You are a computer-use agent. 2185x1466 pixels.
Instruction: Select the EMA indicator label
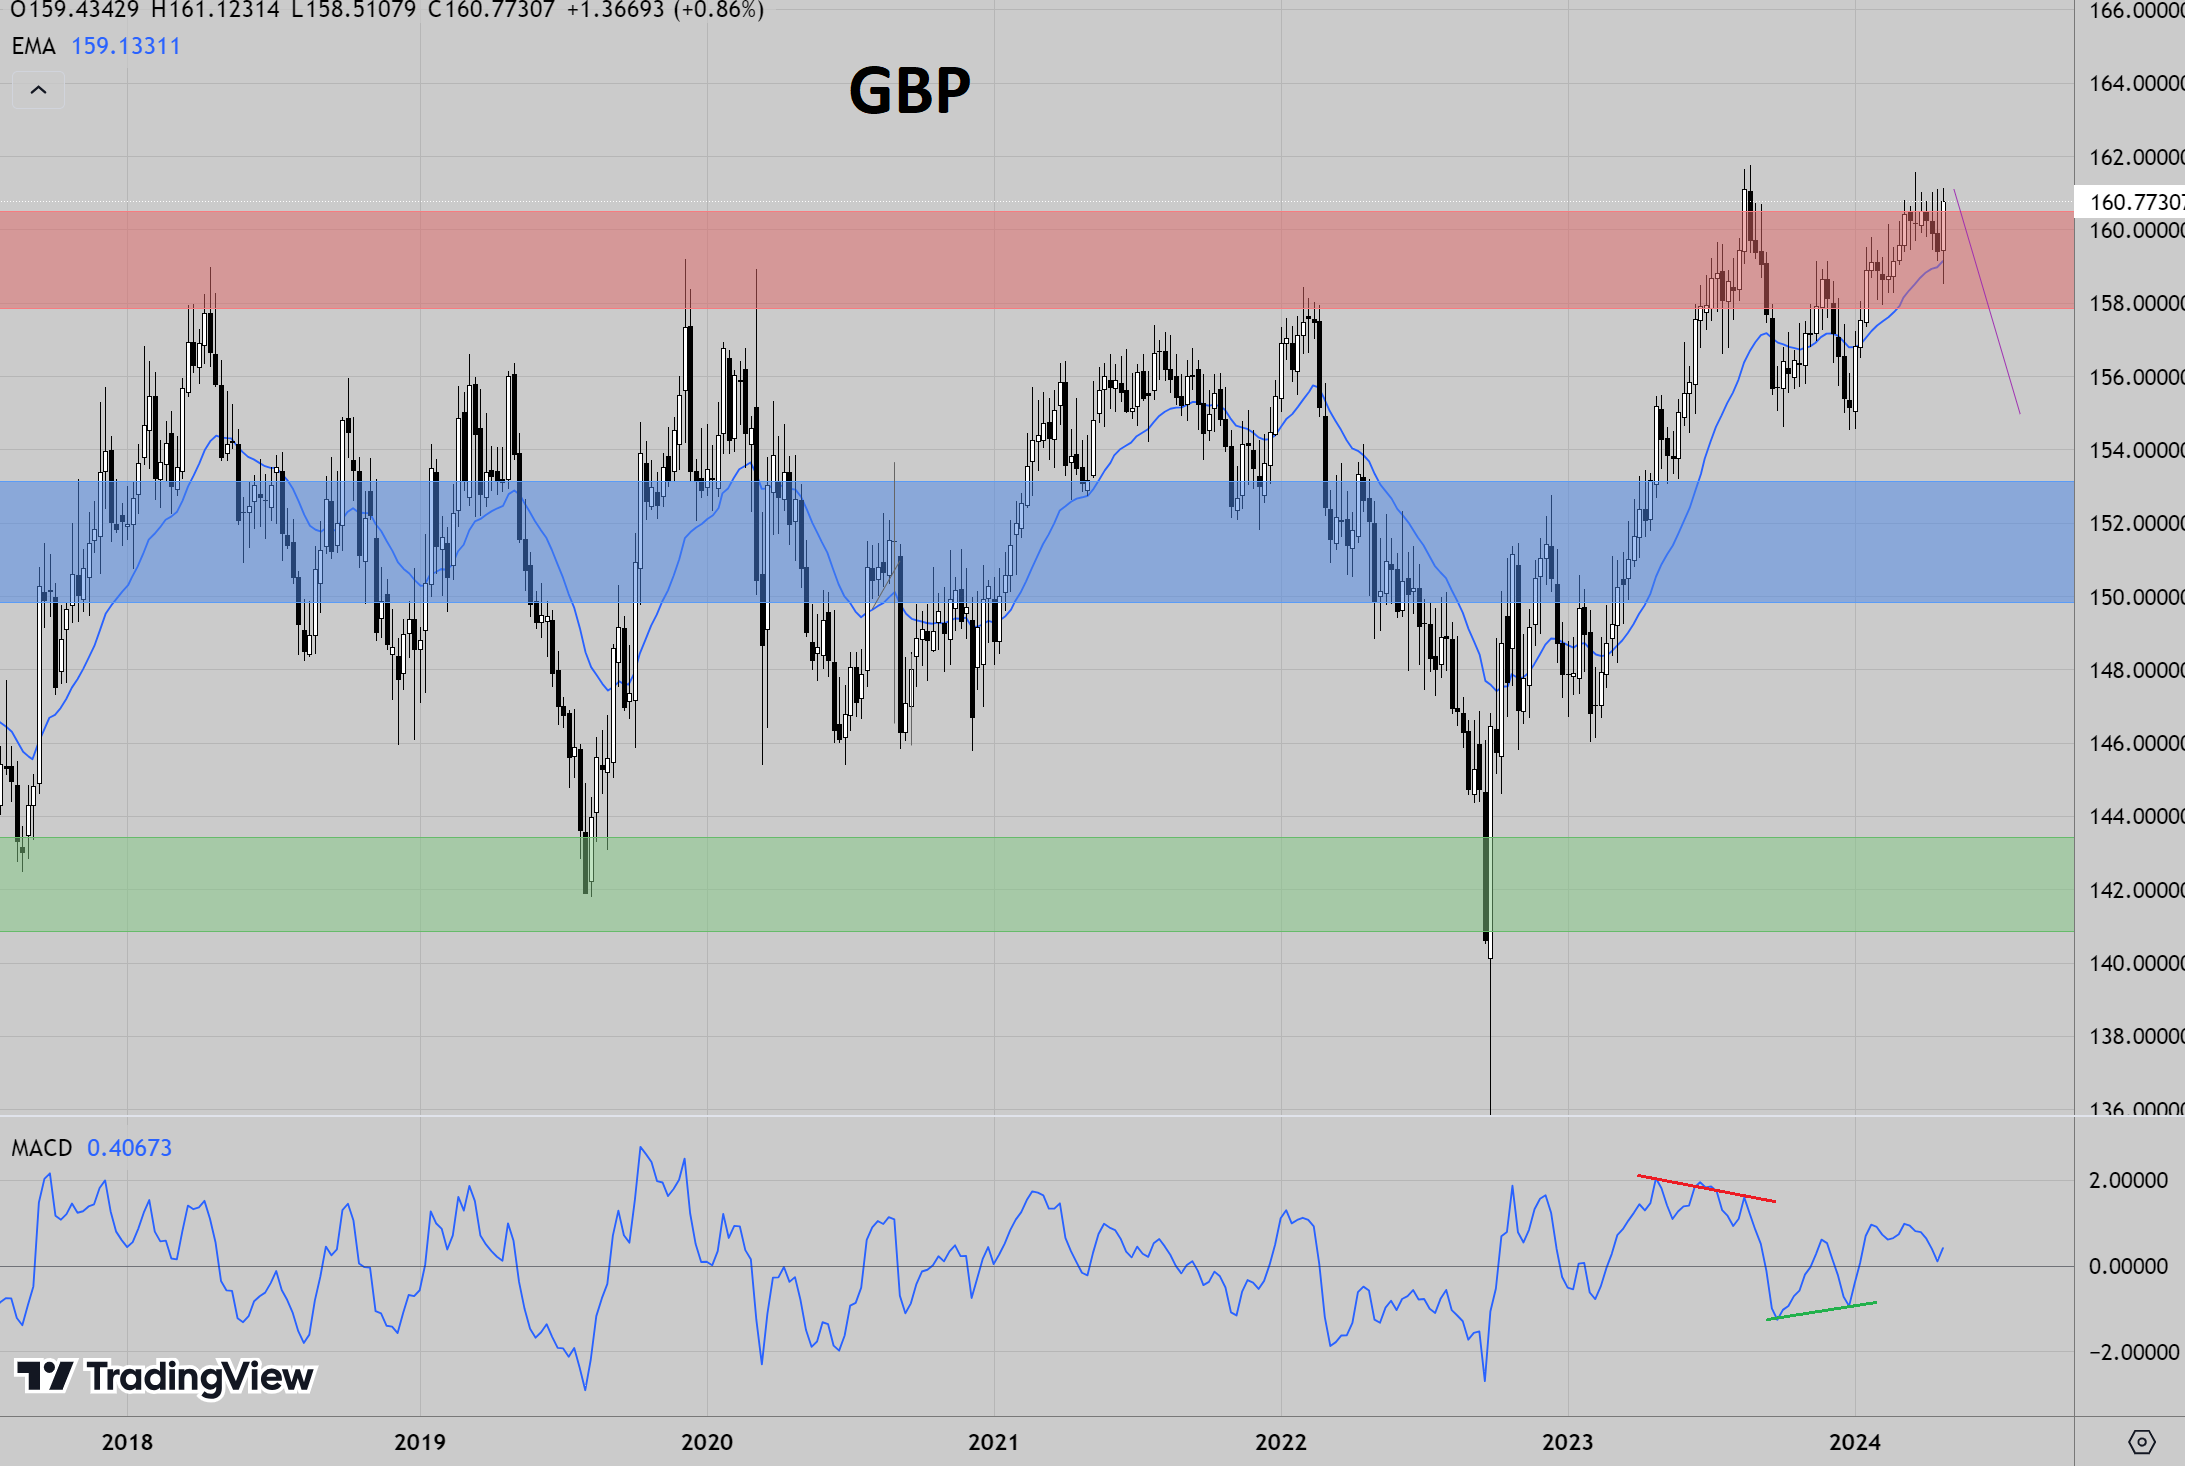(34, 46)
